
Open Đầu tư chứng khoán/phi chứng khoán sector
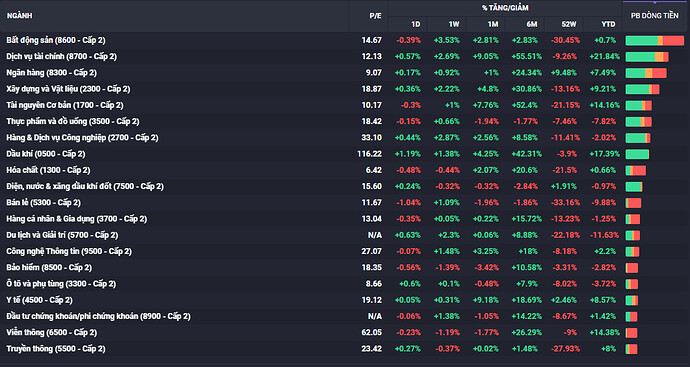coord(99,317)
